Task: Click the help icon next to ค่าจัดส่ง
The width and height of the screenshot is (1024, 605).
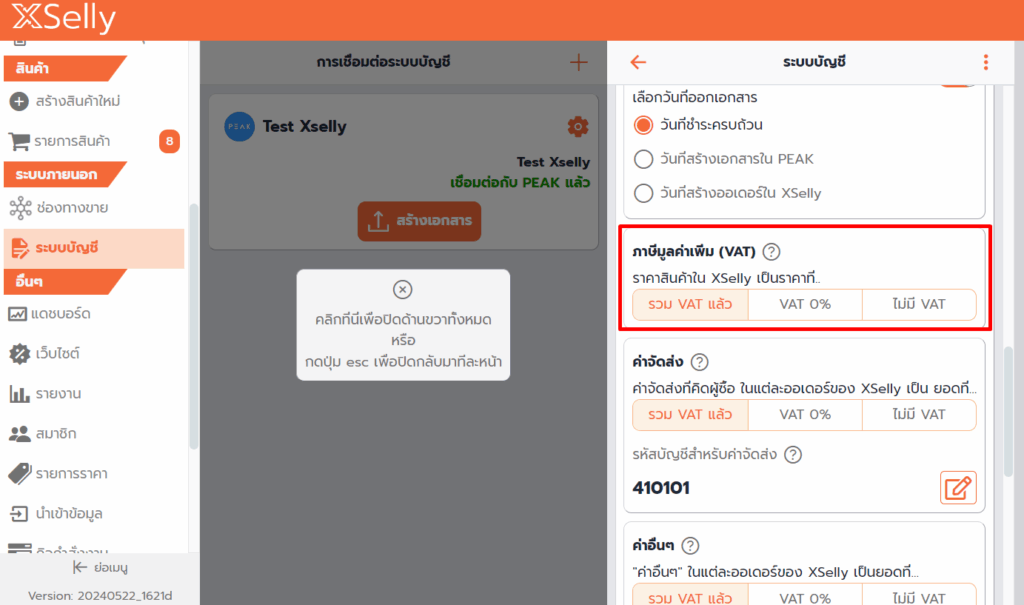Action: (x=699, y=362)
